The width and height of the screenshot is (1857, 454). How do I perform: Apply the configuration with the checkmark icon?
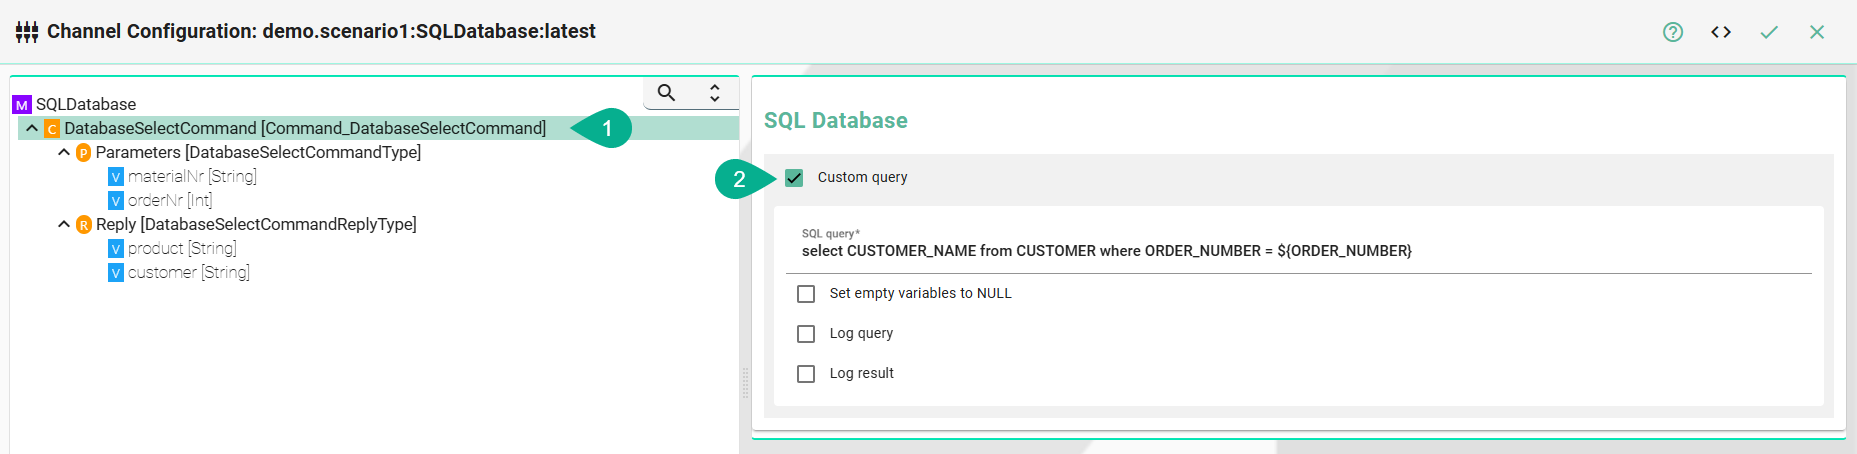pyautogui.click(x=1768, y=32)
